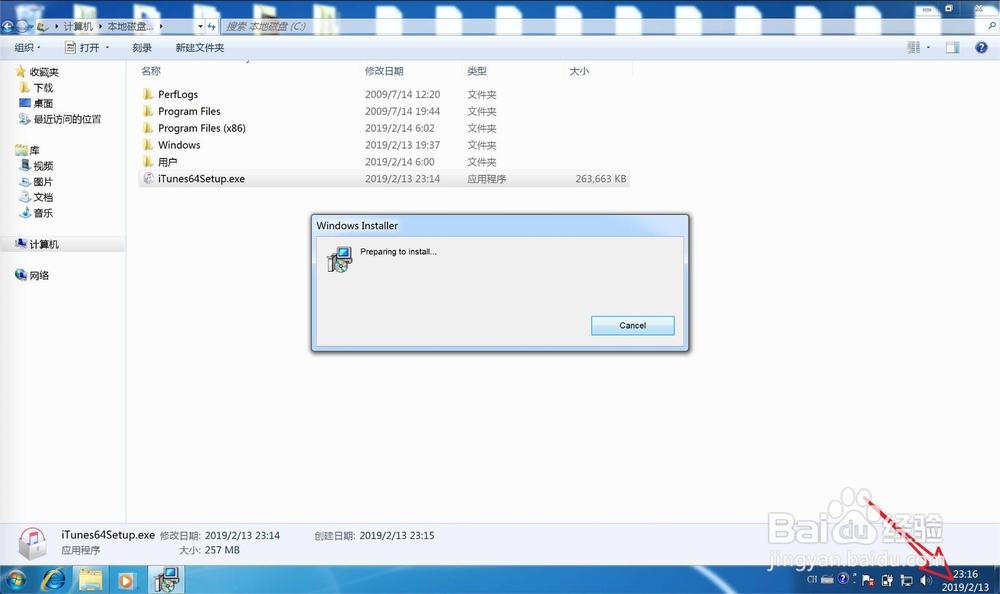1000x594 pixels.
Task: Open the view options dropdown arrow
Action: coord(928,48)
